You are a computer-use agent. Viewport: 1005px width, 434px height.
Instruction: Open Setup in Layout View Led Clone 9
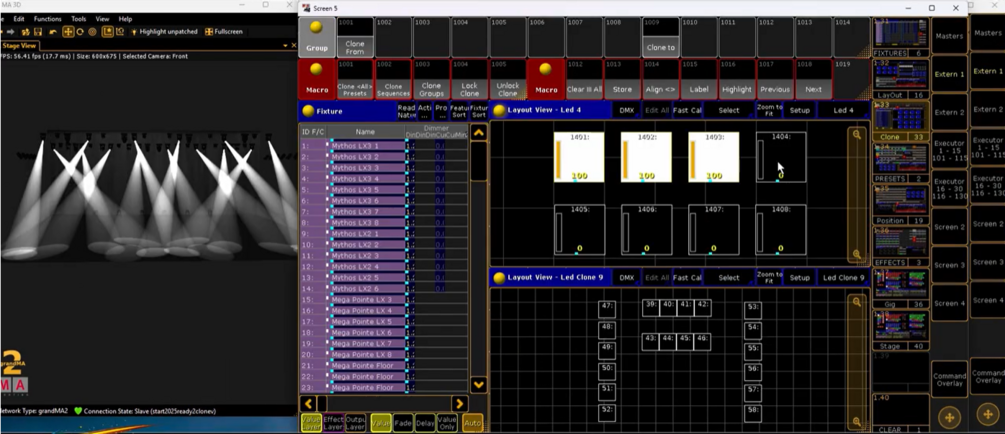click(x=799, y=278)
